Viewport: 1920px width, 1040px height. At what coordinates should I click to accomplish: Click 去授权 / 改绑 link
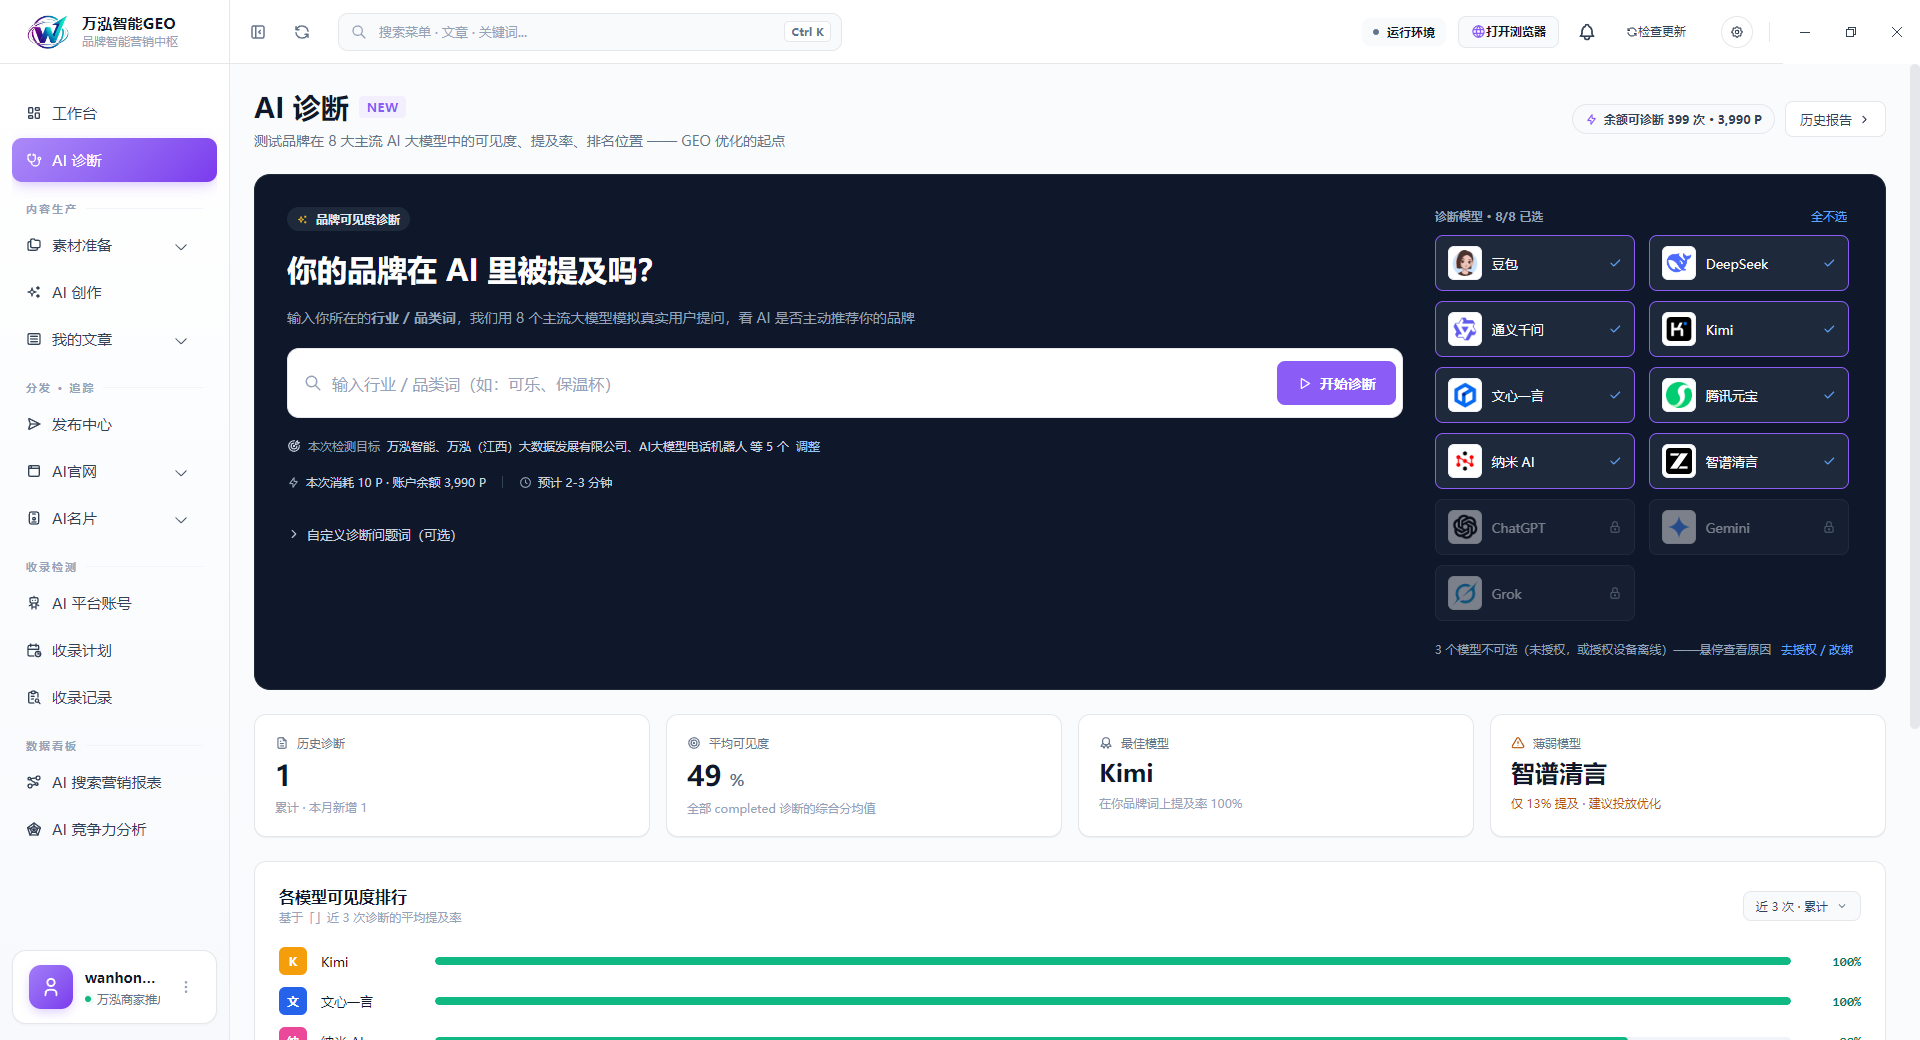tap(1817, 649)
